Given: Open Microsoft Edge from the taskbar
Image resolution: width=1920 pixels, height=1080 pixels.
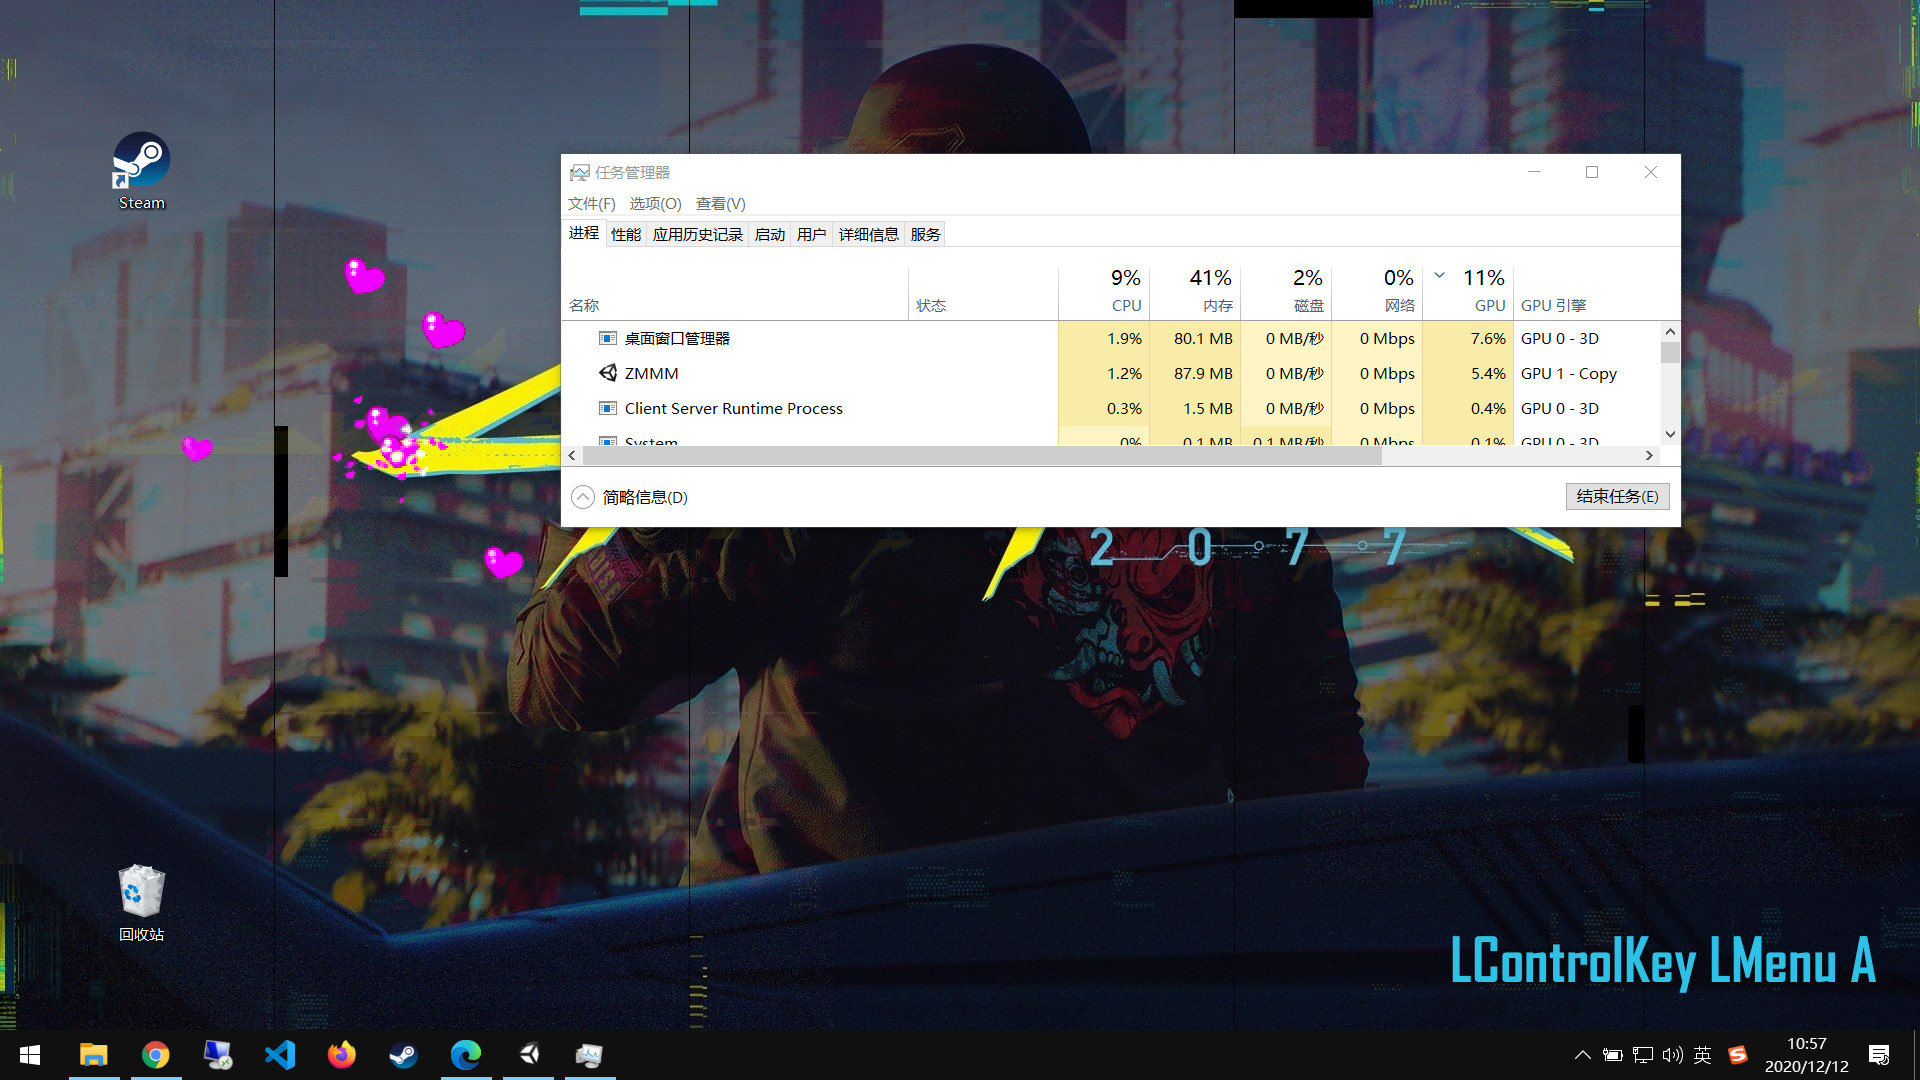Looking at the screenshot, I should pyautogui.click(x=466, y=1055).
